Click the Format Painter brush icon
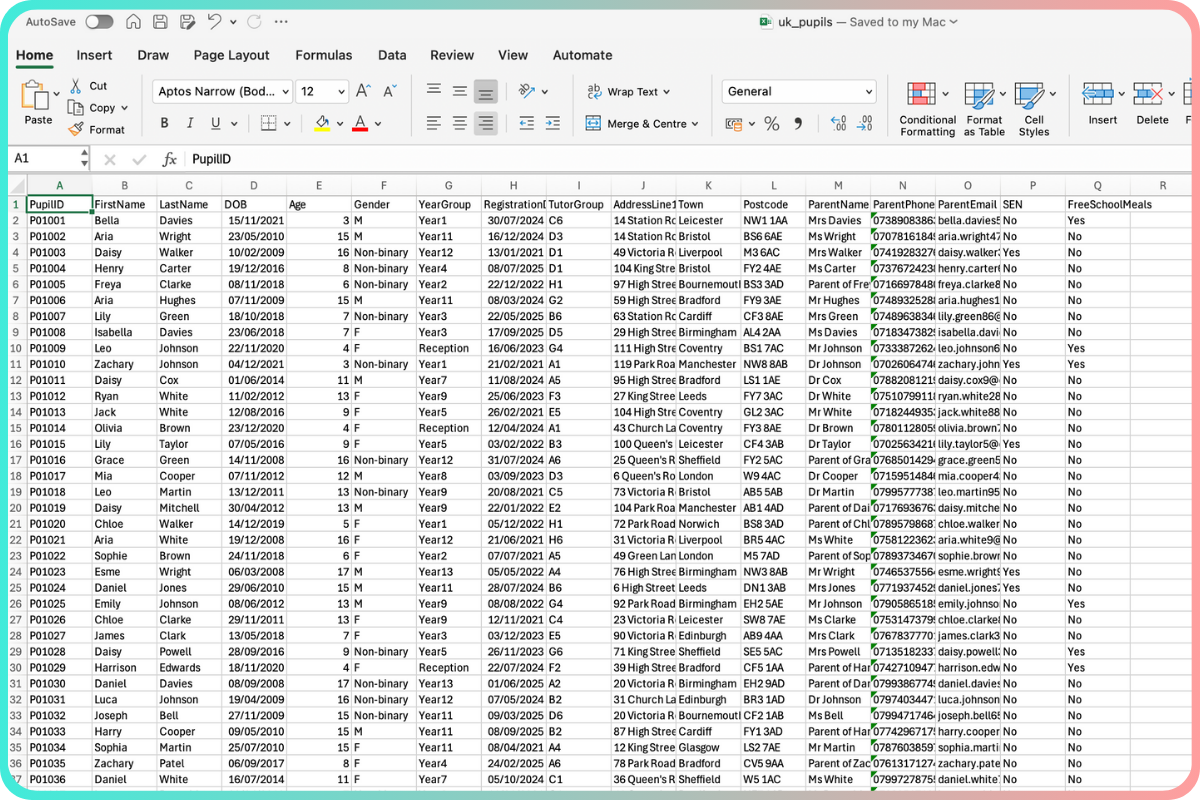Viewport: 1200px width, 800px height. click(76, 129)
